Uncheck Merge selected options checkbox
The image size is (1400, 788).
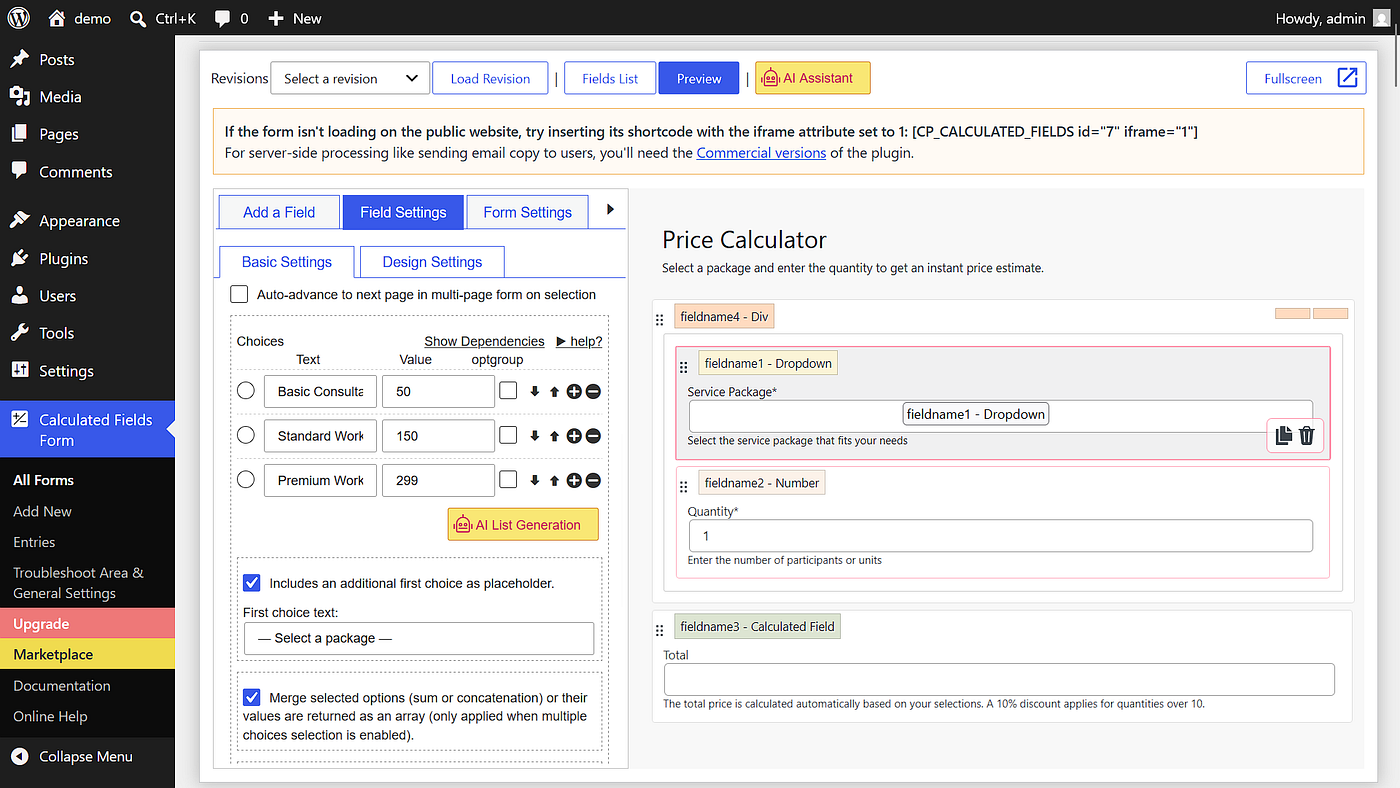coord(252,697)
